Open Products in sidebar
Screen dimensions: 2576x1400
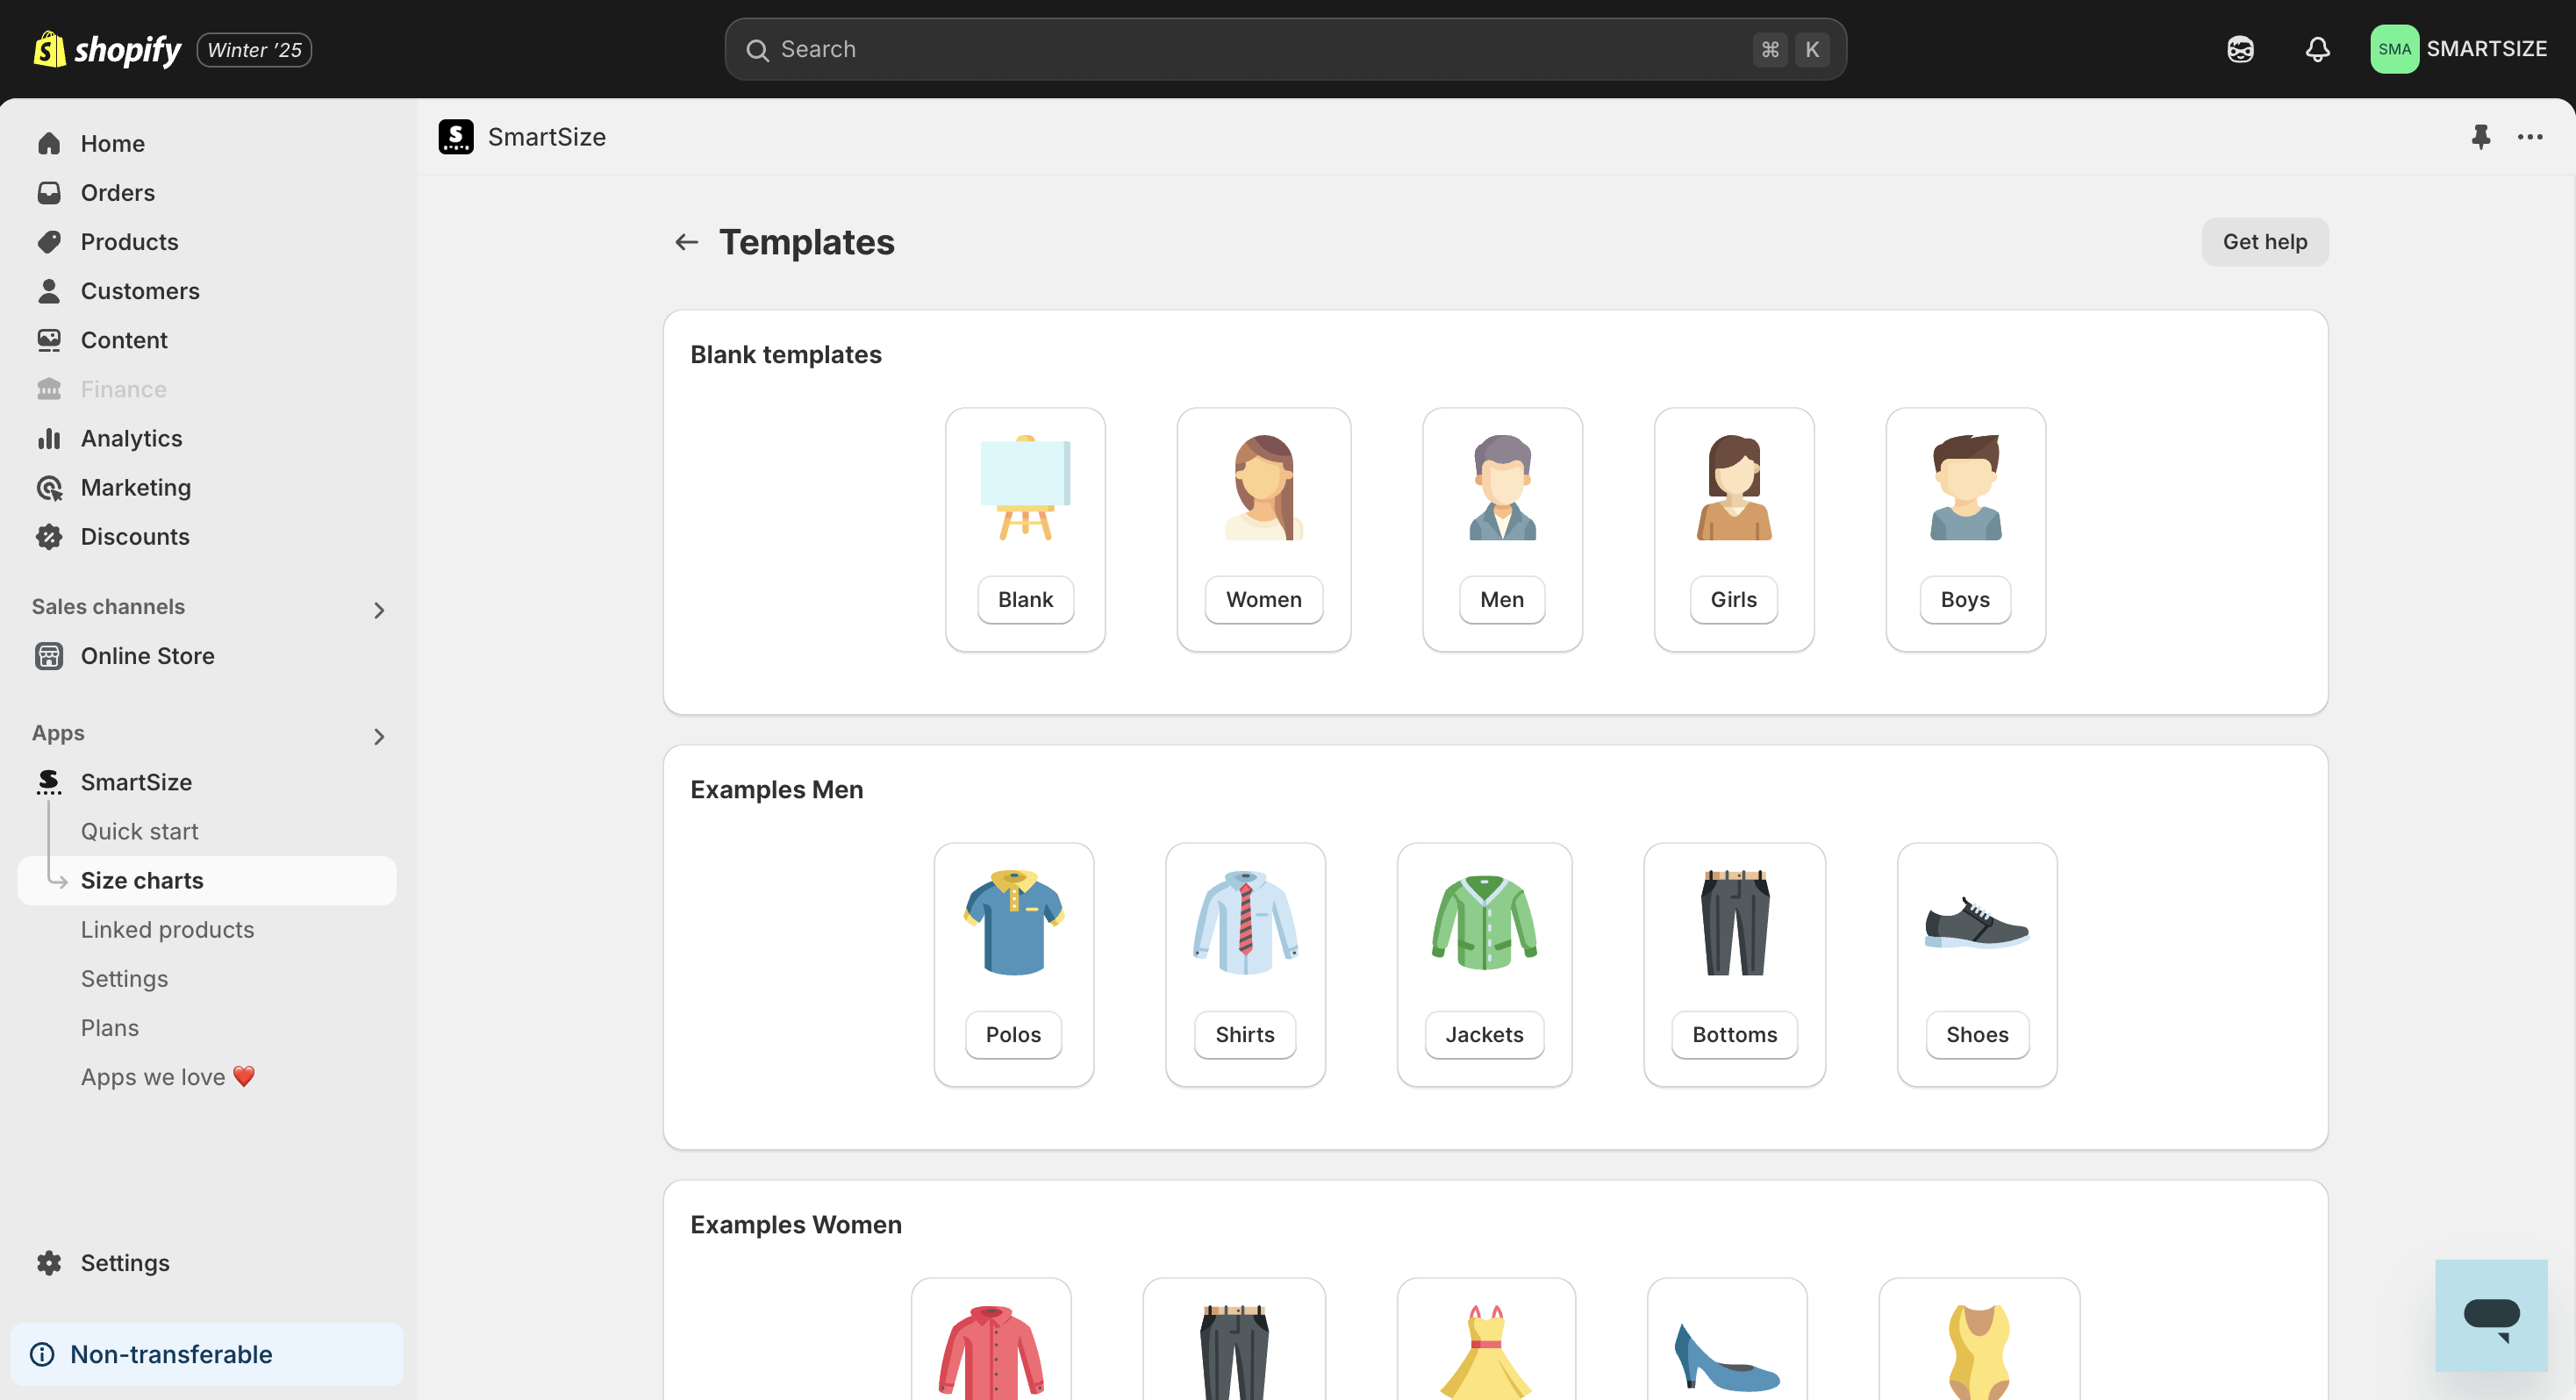(207, 241)
